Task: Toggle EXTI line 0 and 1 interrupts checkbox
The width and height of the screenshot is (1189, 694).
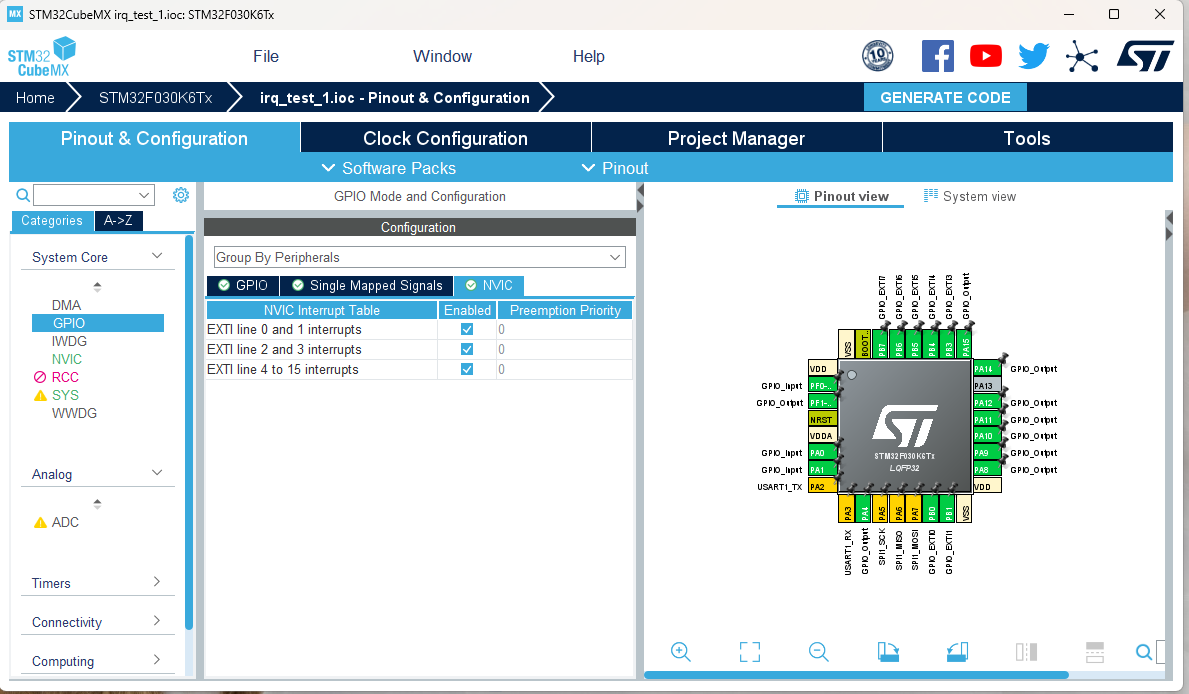Action: [467, 329]
